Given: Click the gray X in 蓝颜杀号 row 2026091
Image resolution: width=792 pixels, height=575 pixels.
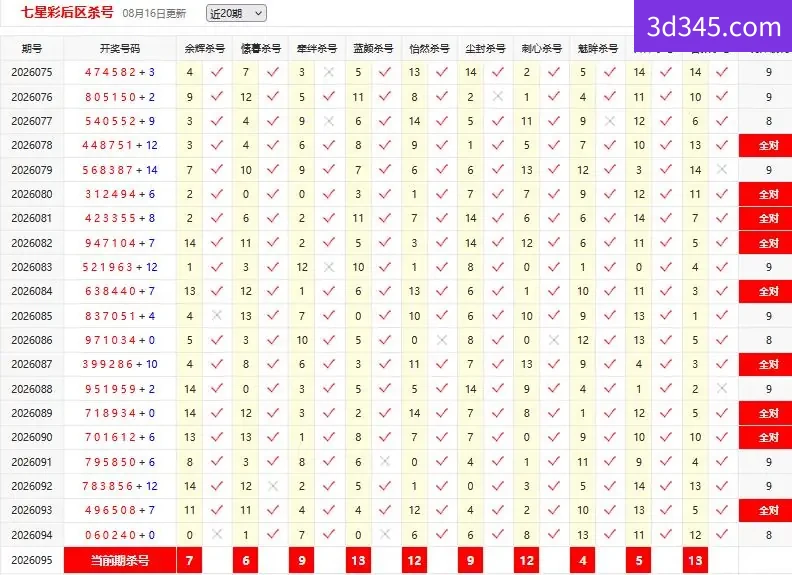Looking at the screenshot, I should pyautogui.click(x=385, y=461).
